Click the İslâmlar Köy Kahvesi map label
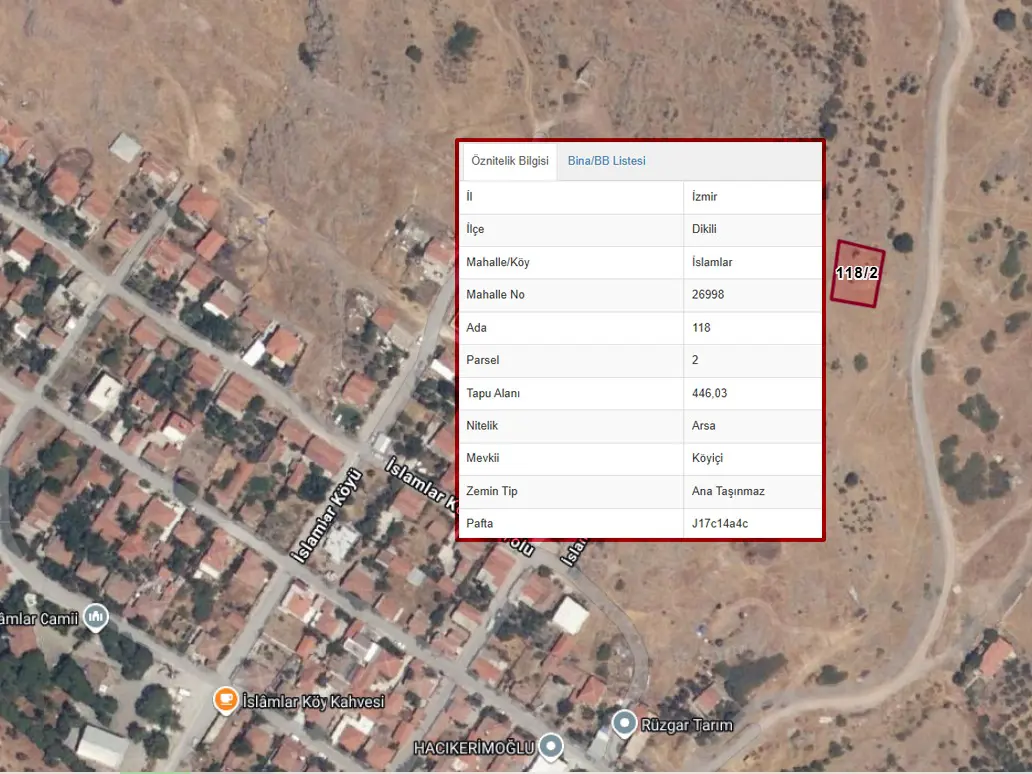The image size is (1032, 774). (x=313, y=702)
